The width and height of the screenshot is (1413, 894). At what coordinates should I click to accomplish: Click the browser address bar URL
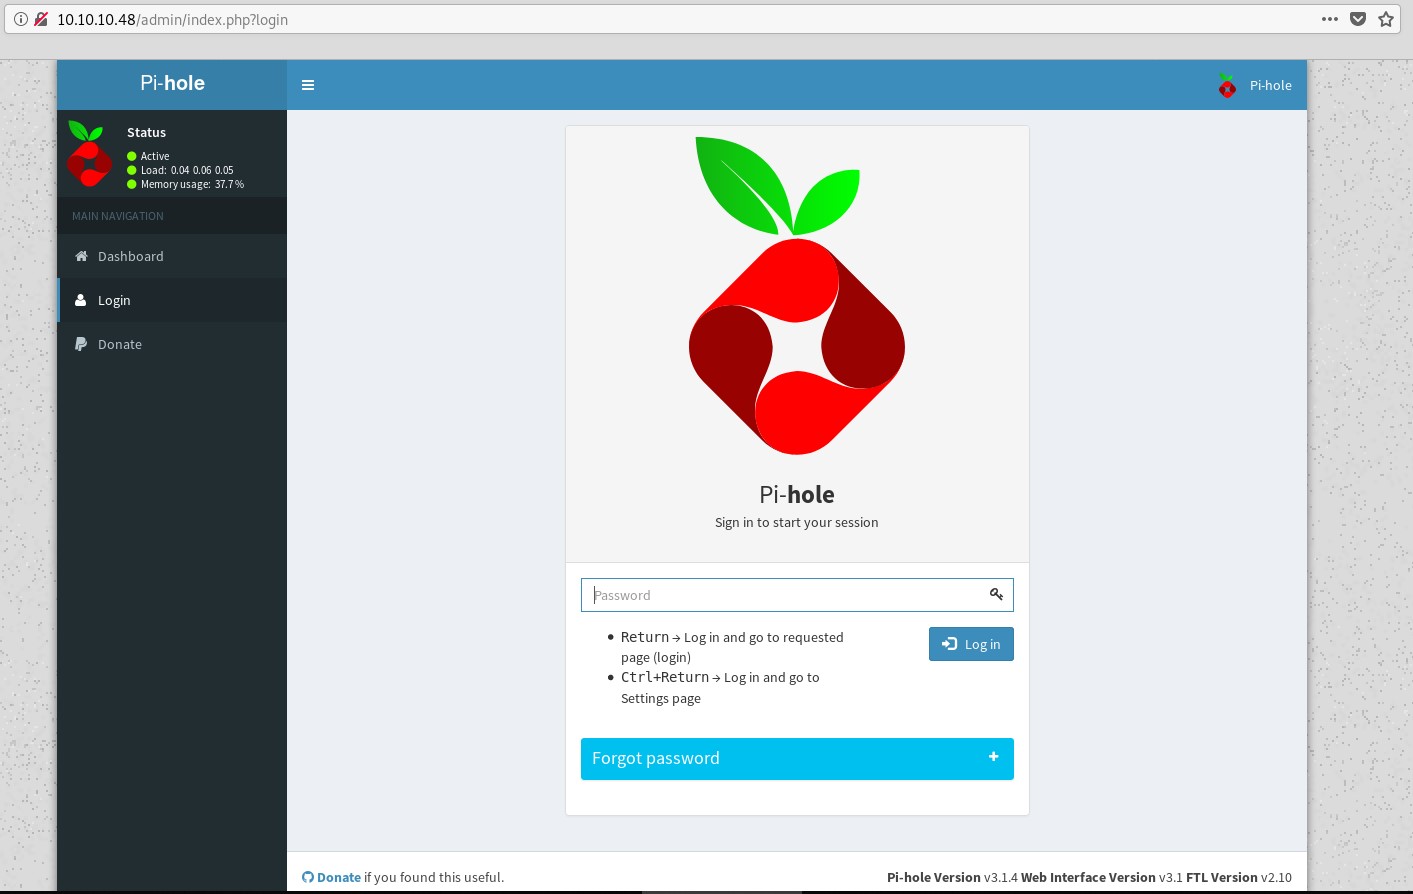pyautogui.click(x=172, y=19)
